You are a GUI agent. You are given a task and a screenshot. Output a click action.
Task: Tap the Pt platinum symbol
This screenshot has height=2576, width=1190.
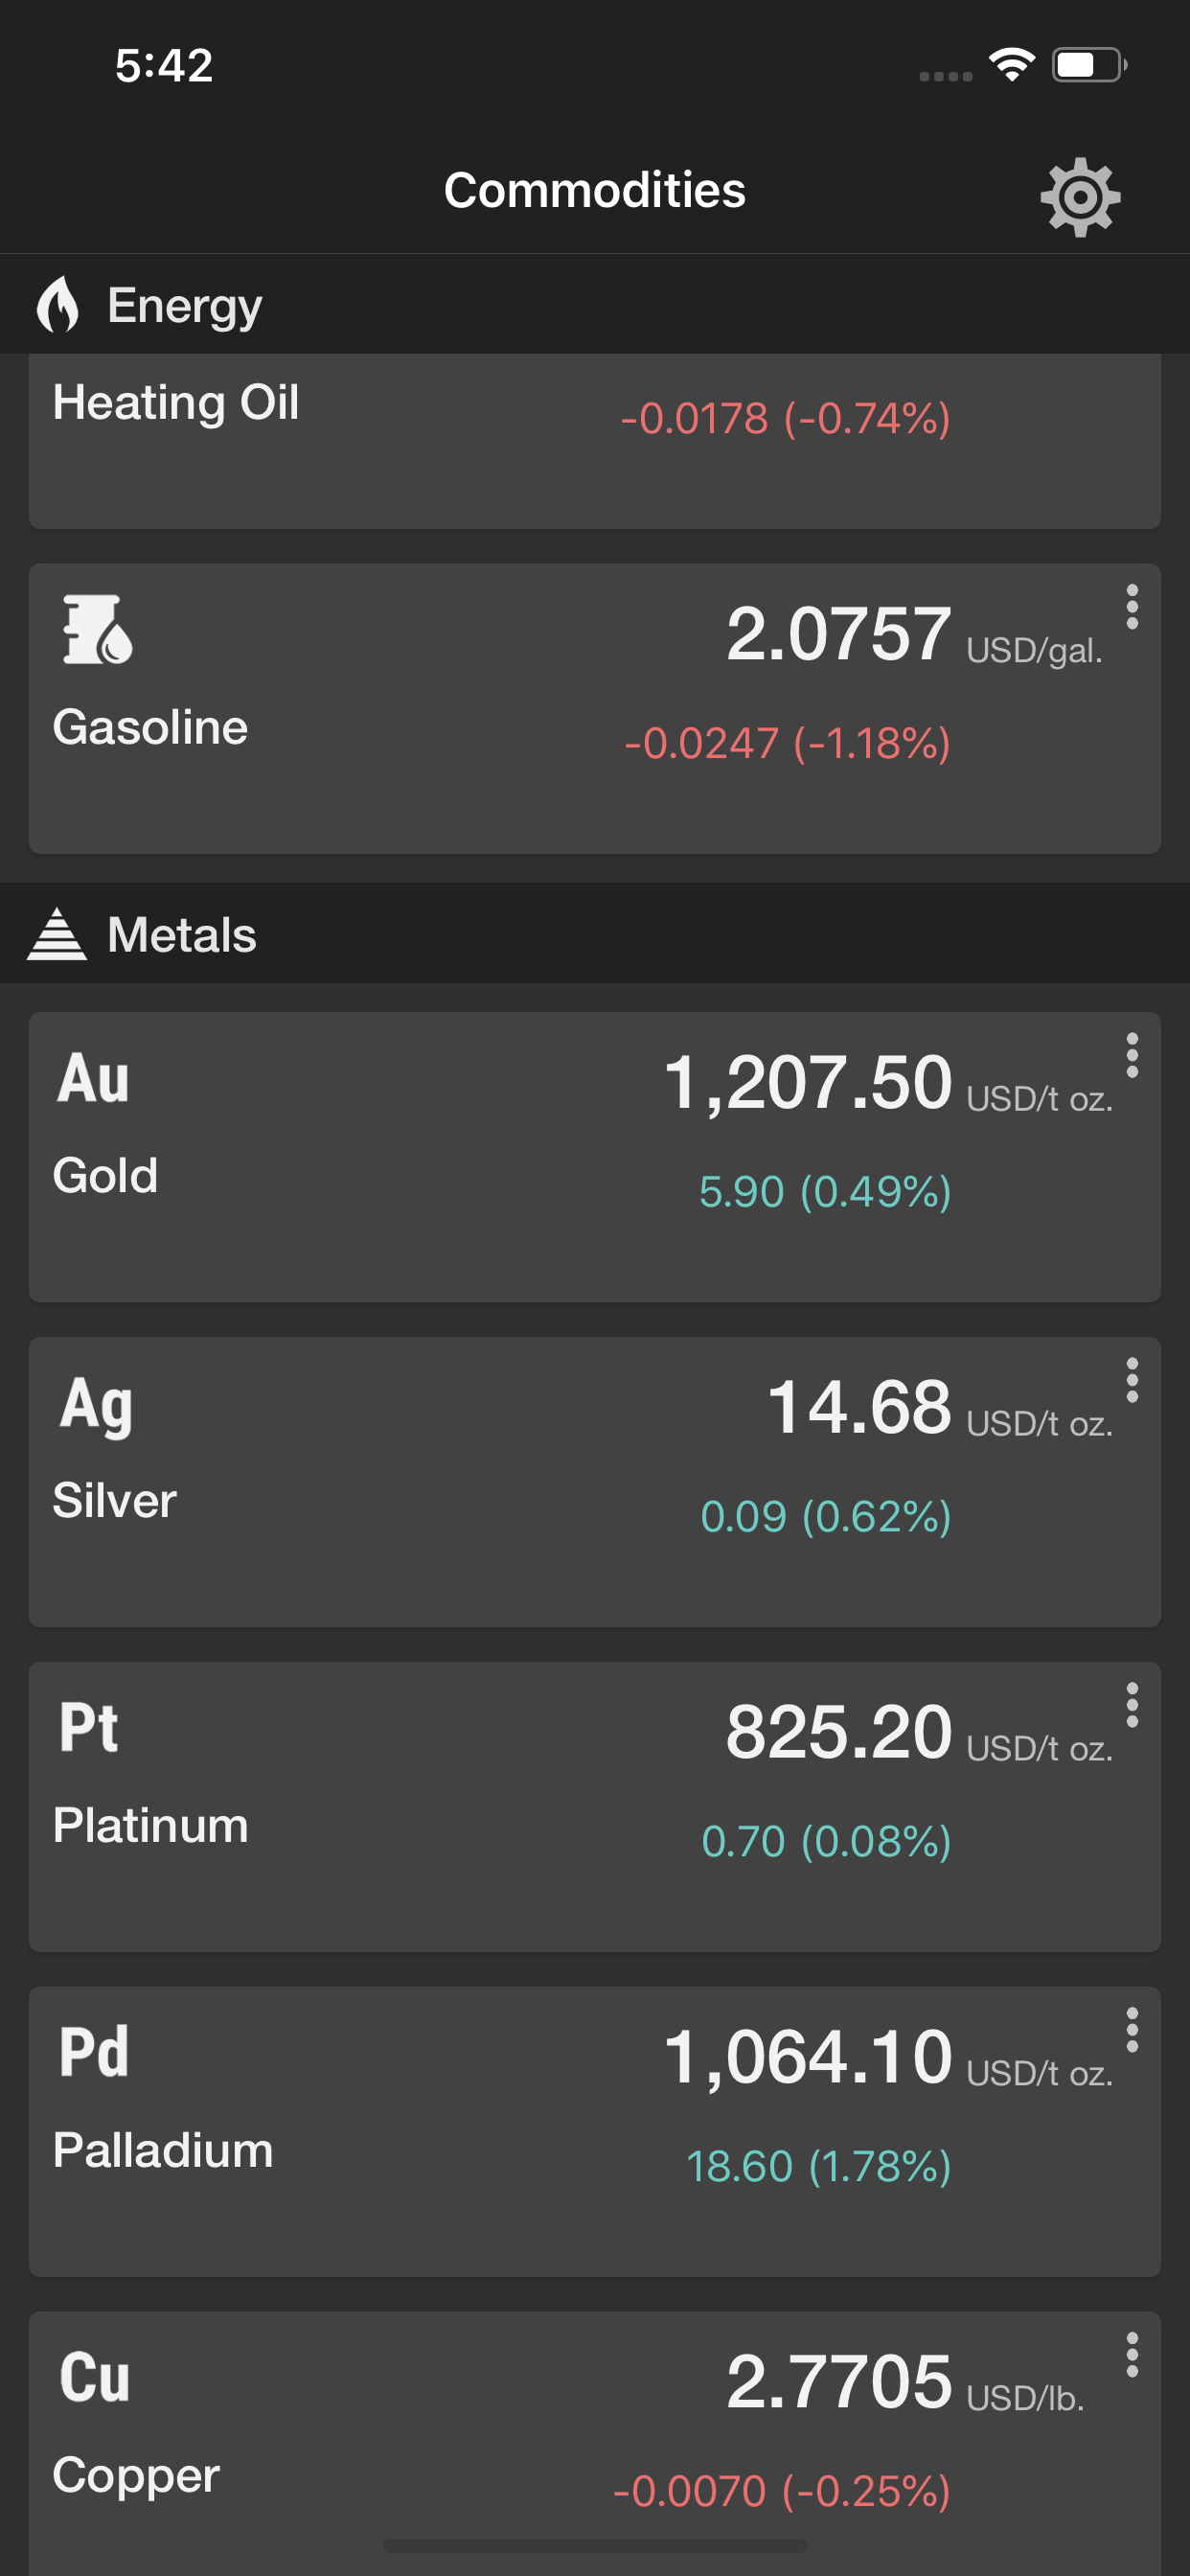coord(89,1728)
